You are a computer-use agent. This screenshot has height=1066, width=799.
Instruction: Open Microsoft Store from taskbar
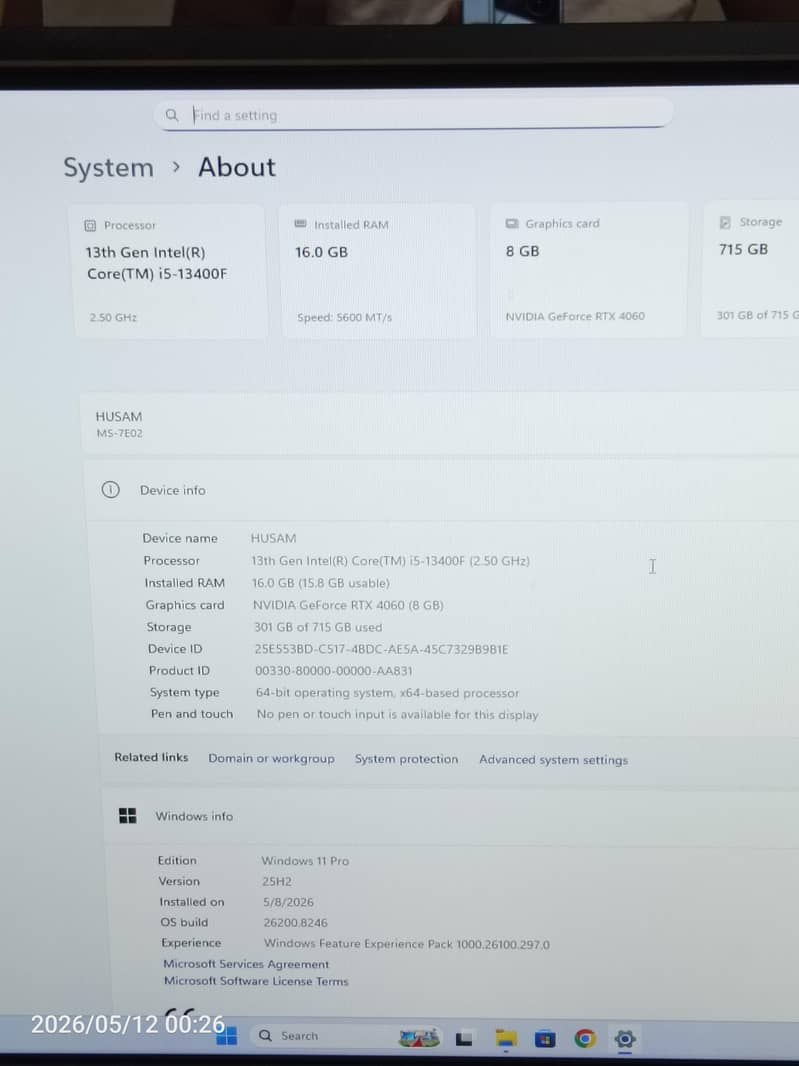pos(545,1039)
